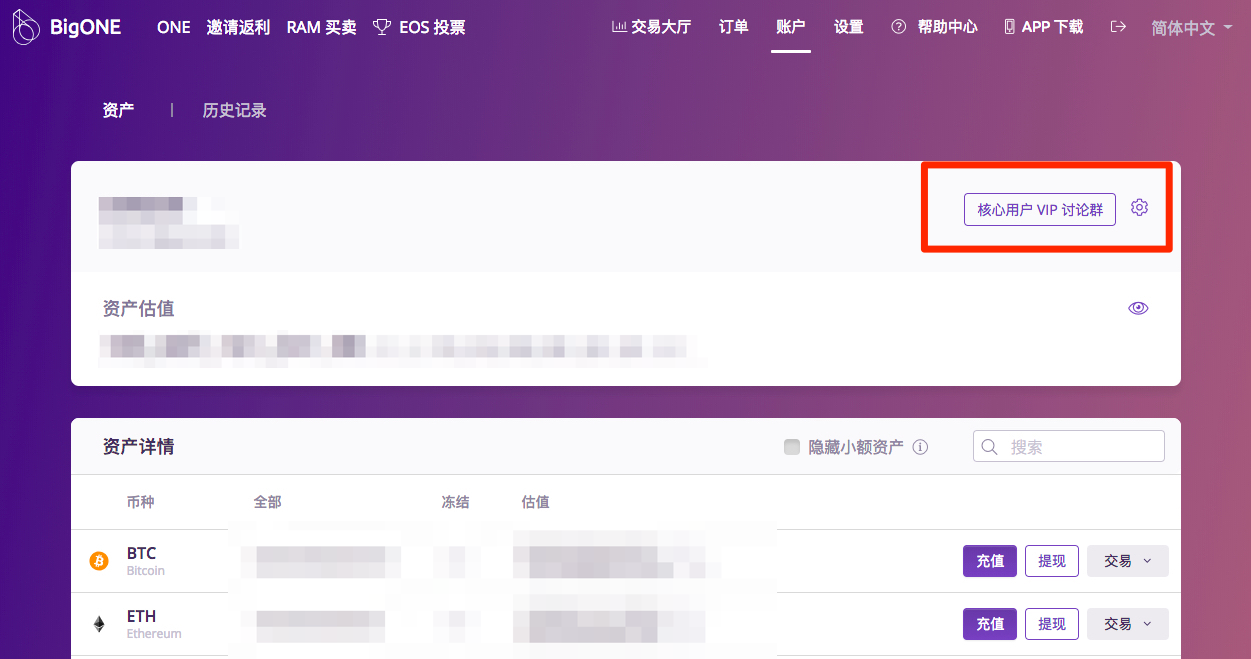Expand 交易 dropdown for ETH

[x=1127, y=624]
